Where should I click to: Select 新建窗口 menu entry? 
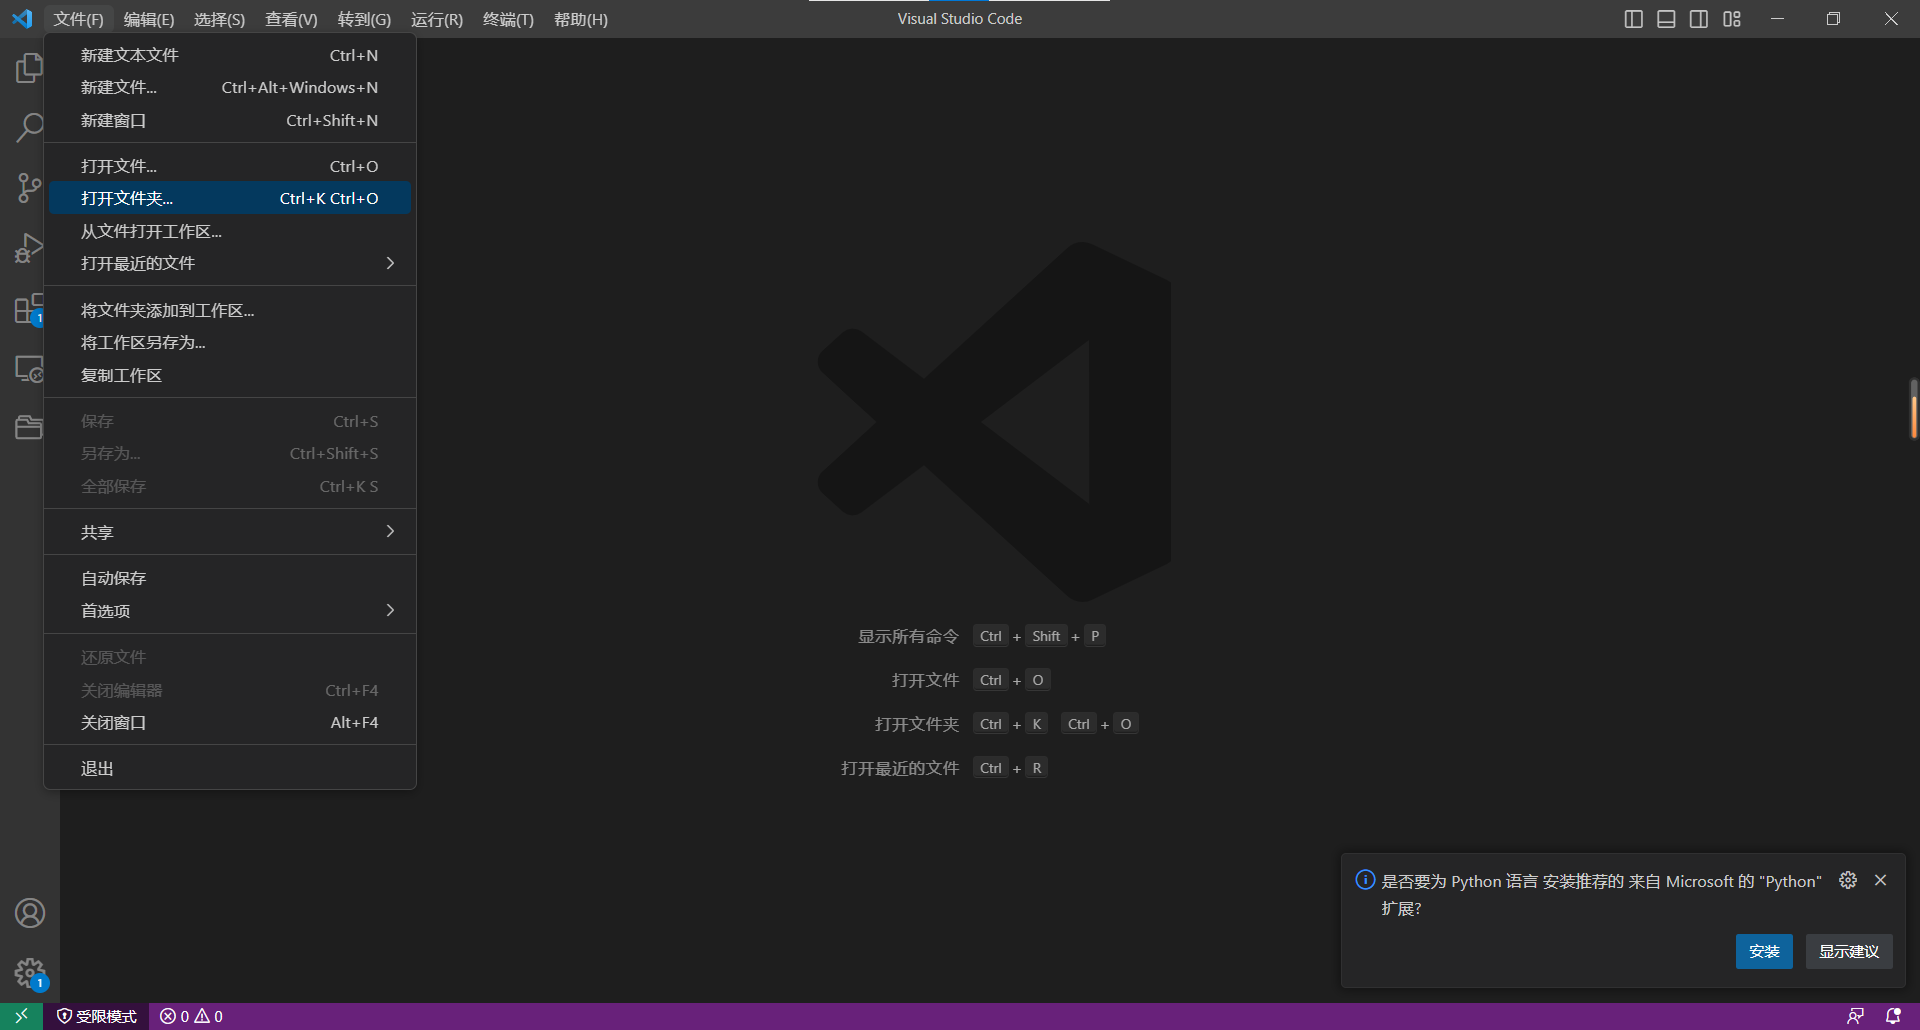[x=230, y=120]
